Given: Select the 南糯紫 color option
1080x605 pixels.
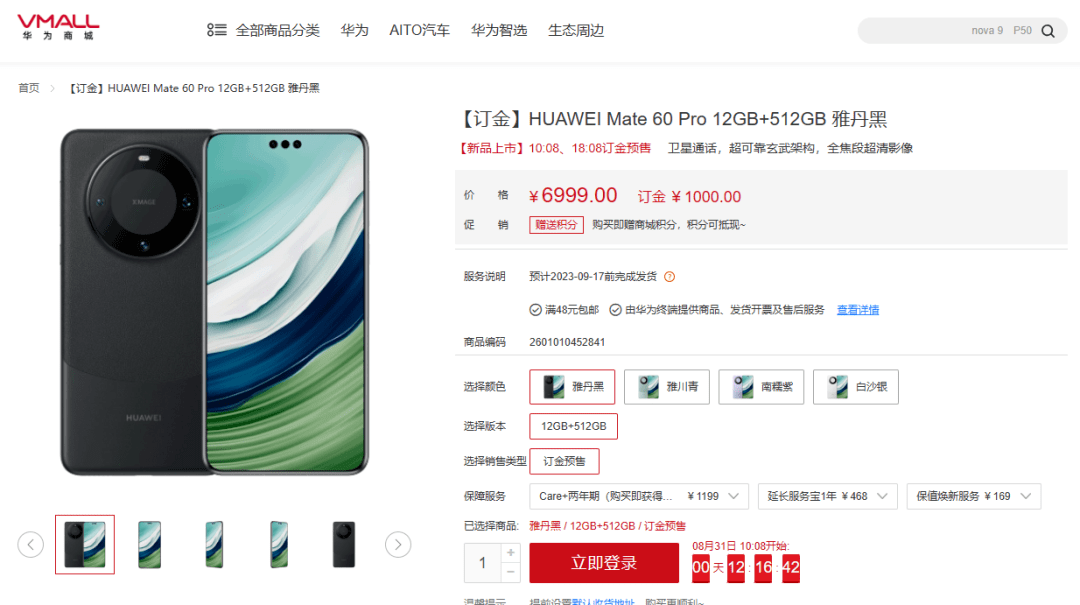Looking at the screenshot, I should 761,387.
